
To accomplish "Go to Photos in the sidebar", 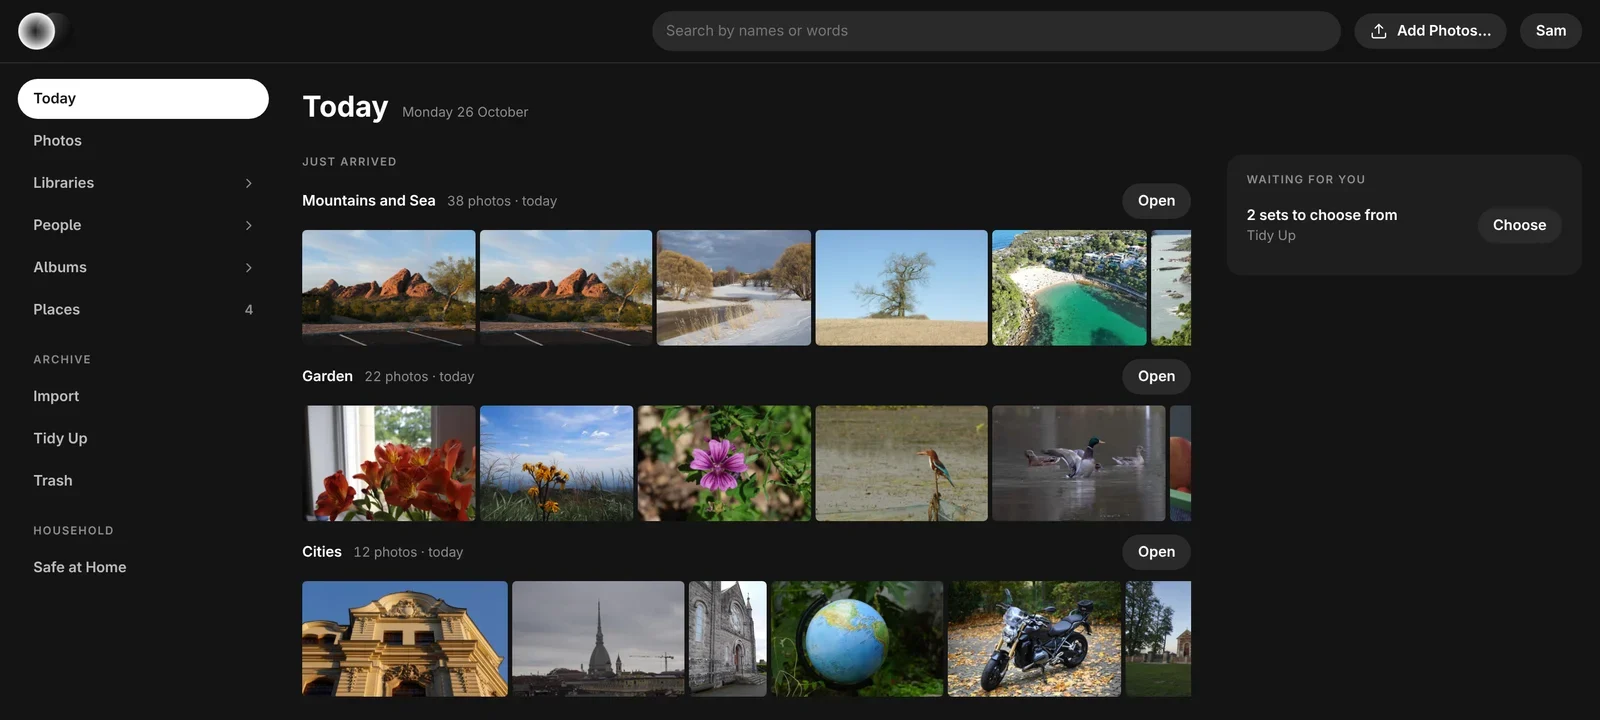I will pos(143,141).
